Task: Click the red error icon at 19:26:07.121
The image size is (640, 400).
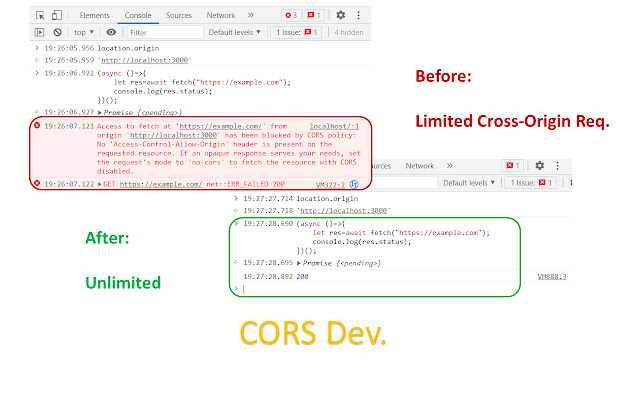Action: pos(37,126)
